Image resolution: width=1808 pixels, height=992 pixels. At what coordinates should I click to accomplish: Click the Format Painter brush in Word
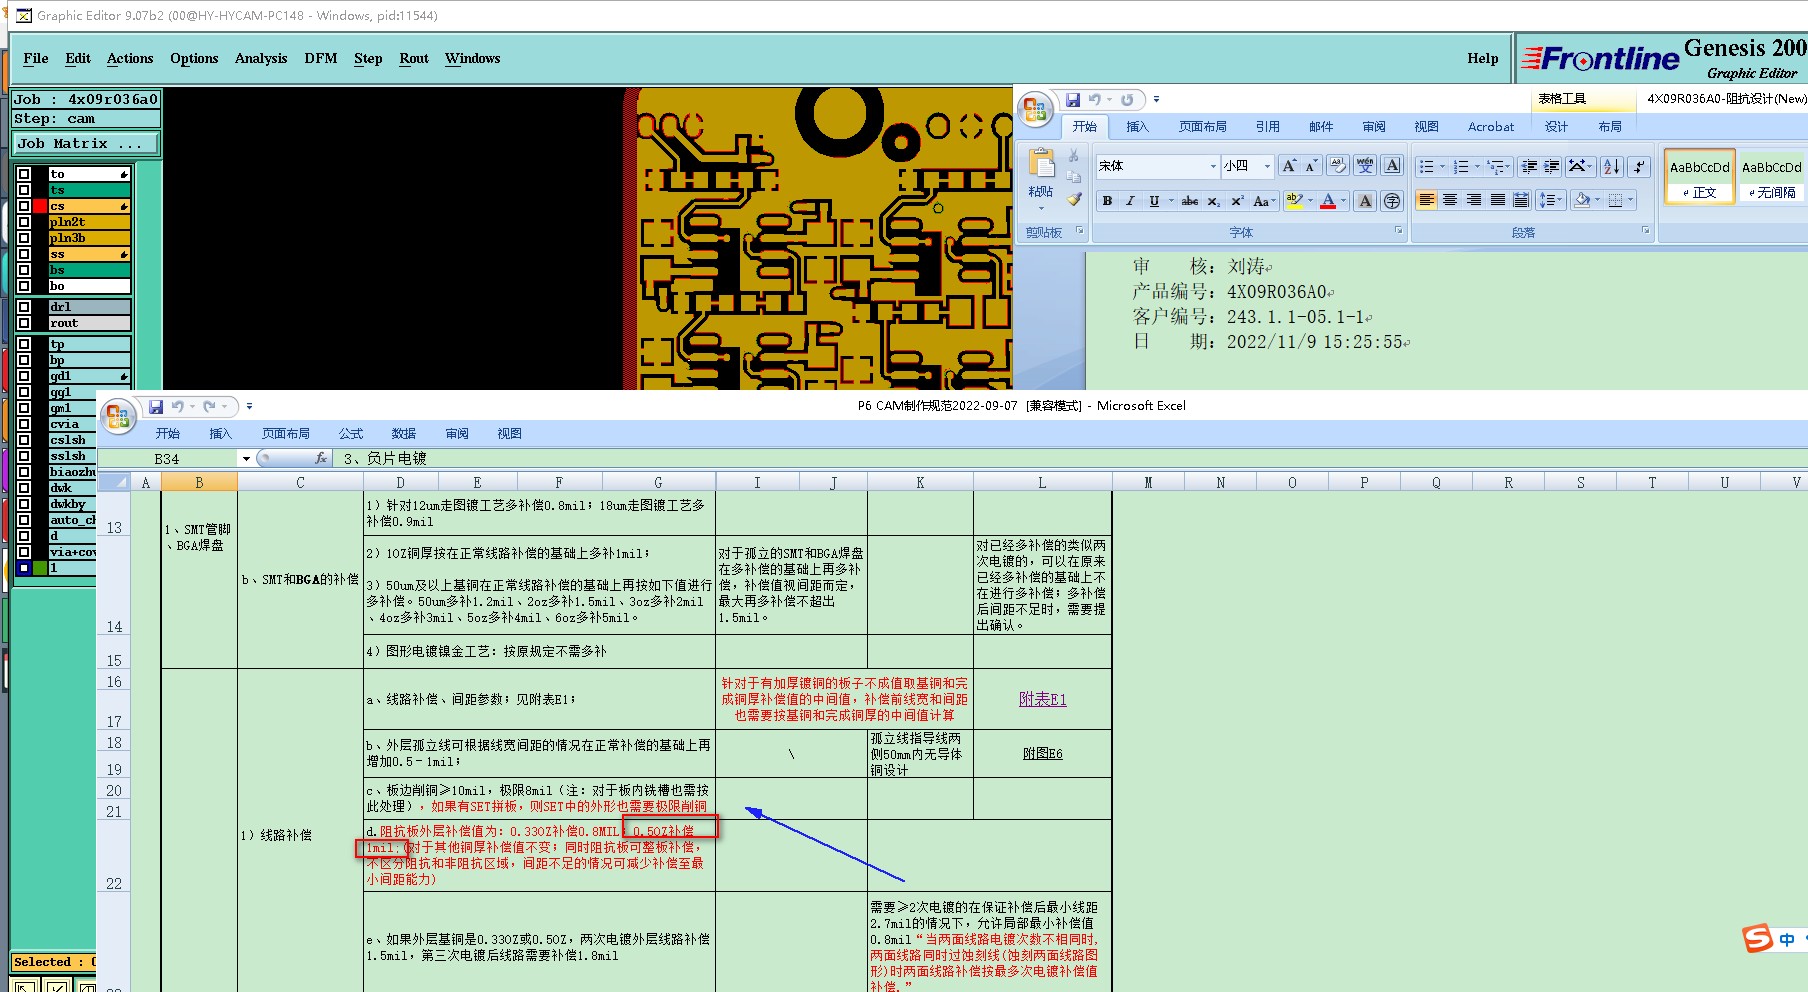coord(1074,199)
